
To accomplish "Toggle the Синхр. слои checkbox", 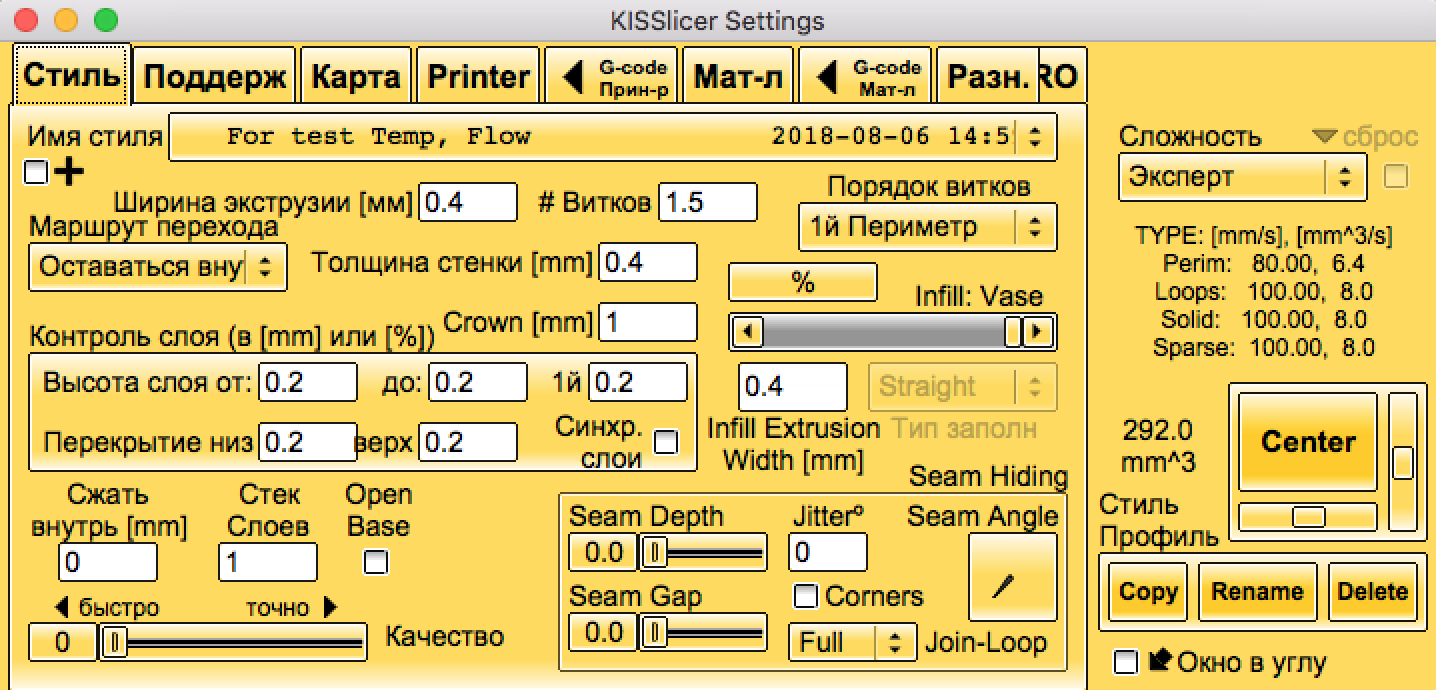I will pos(664,441).
